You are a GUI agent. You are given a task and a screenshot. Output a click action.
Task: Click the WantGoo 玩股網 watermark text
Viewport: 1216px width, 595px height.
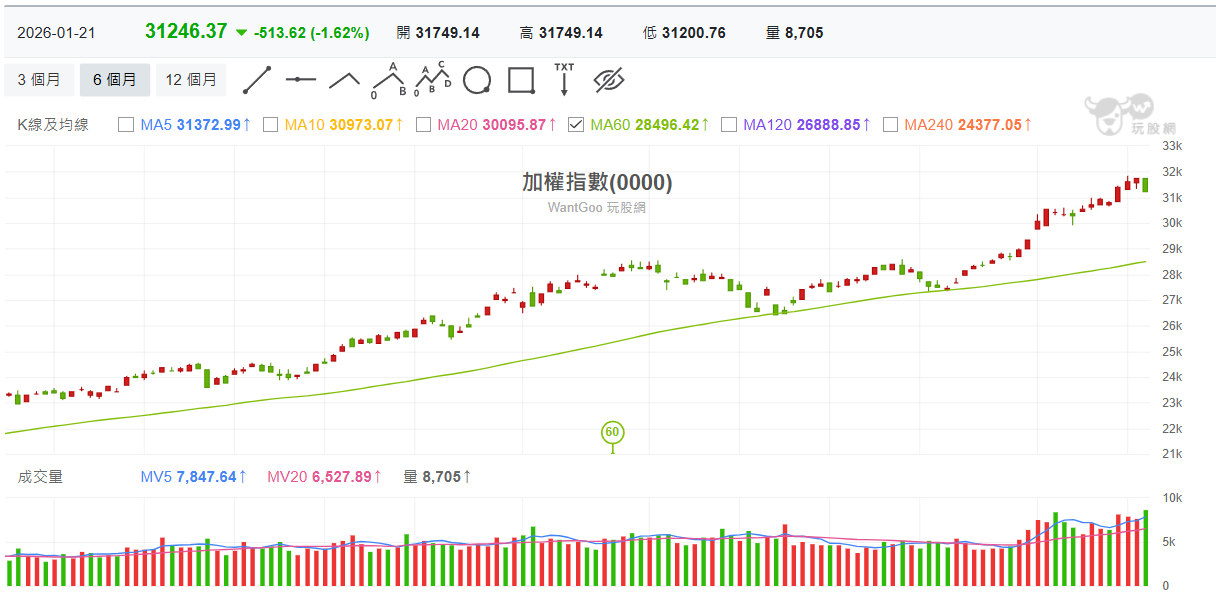coord(596,207)
